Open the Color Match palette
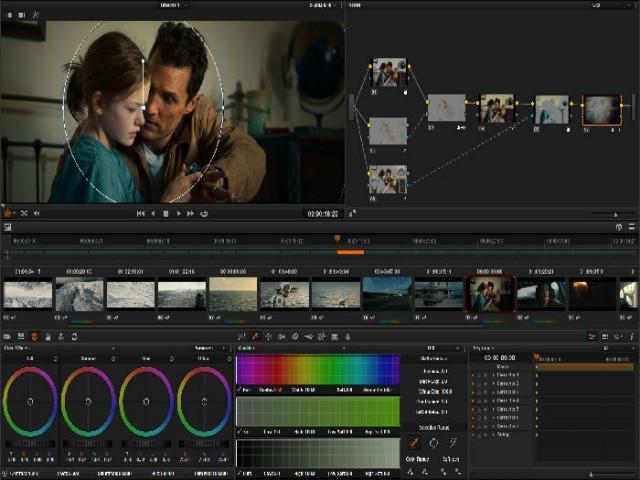Viewport: 640px width, 480px height. coord(21,337)
